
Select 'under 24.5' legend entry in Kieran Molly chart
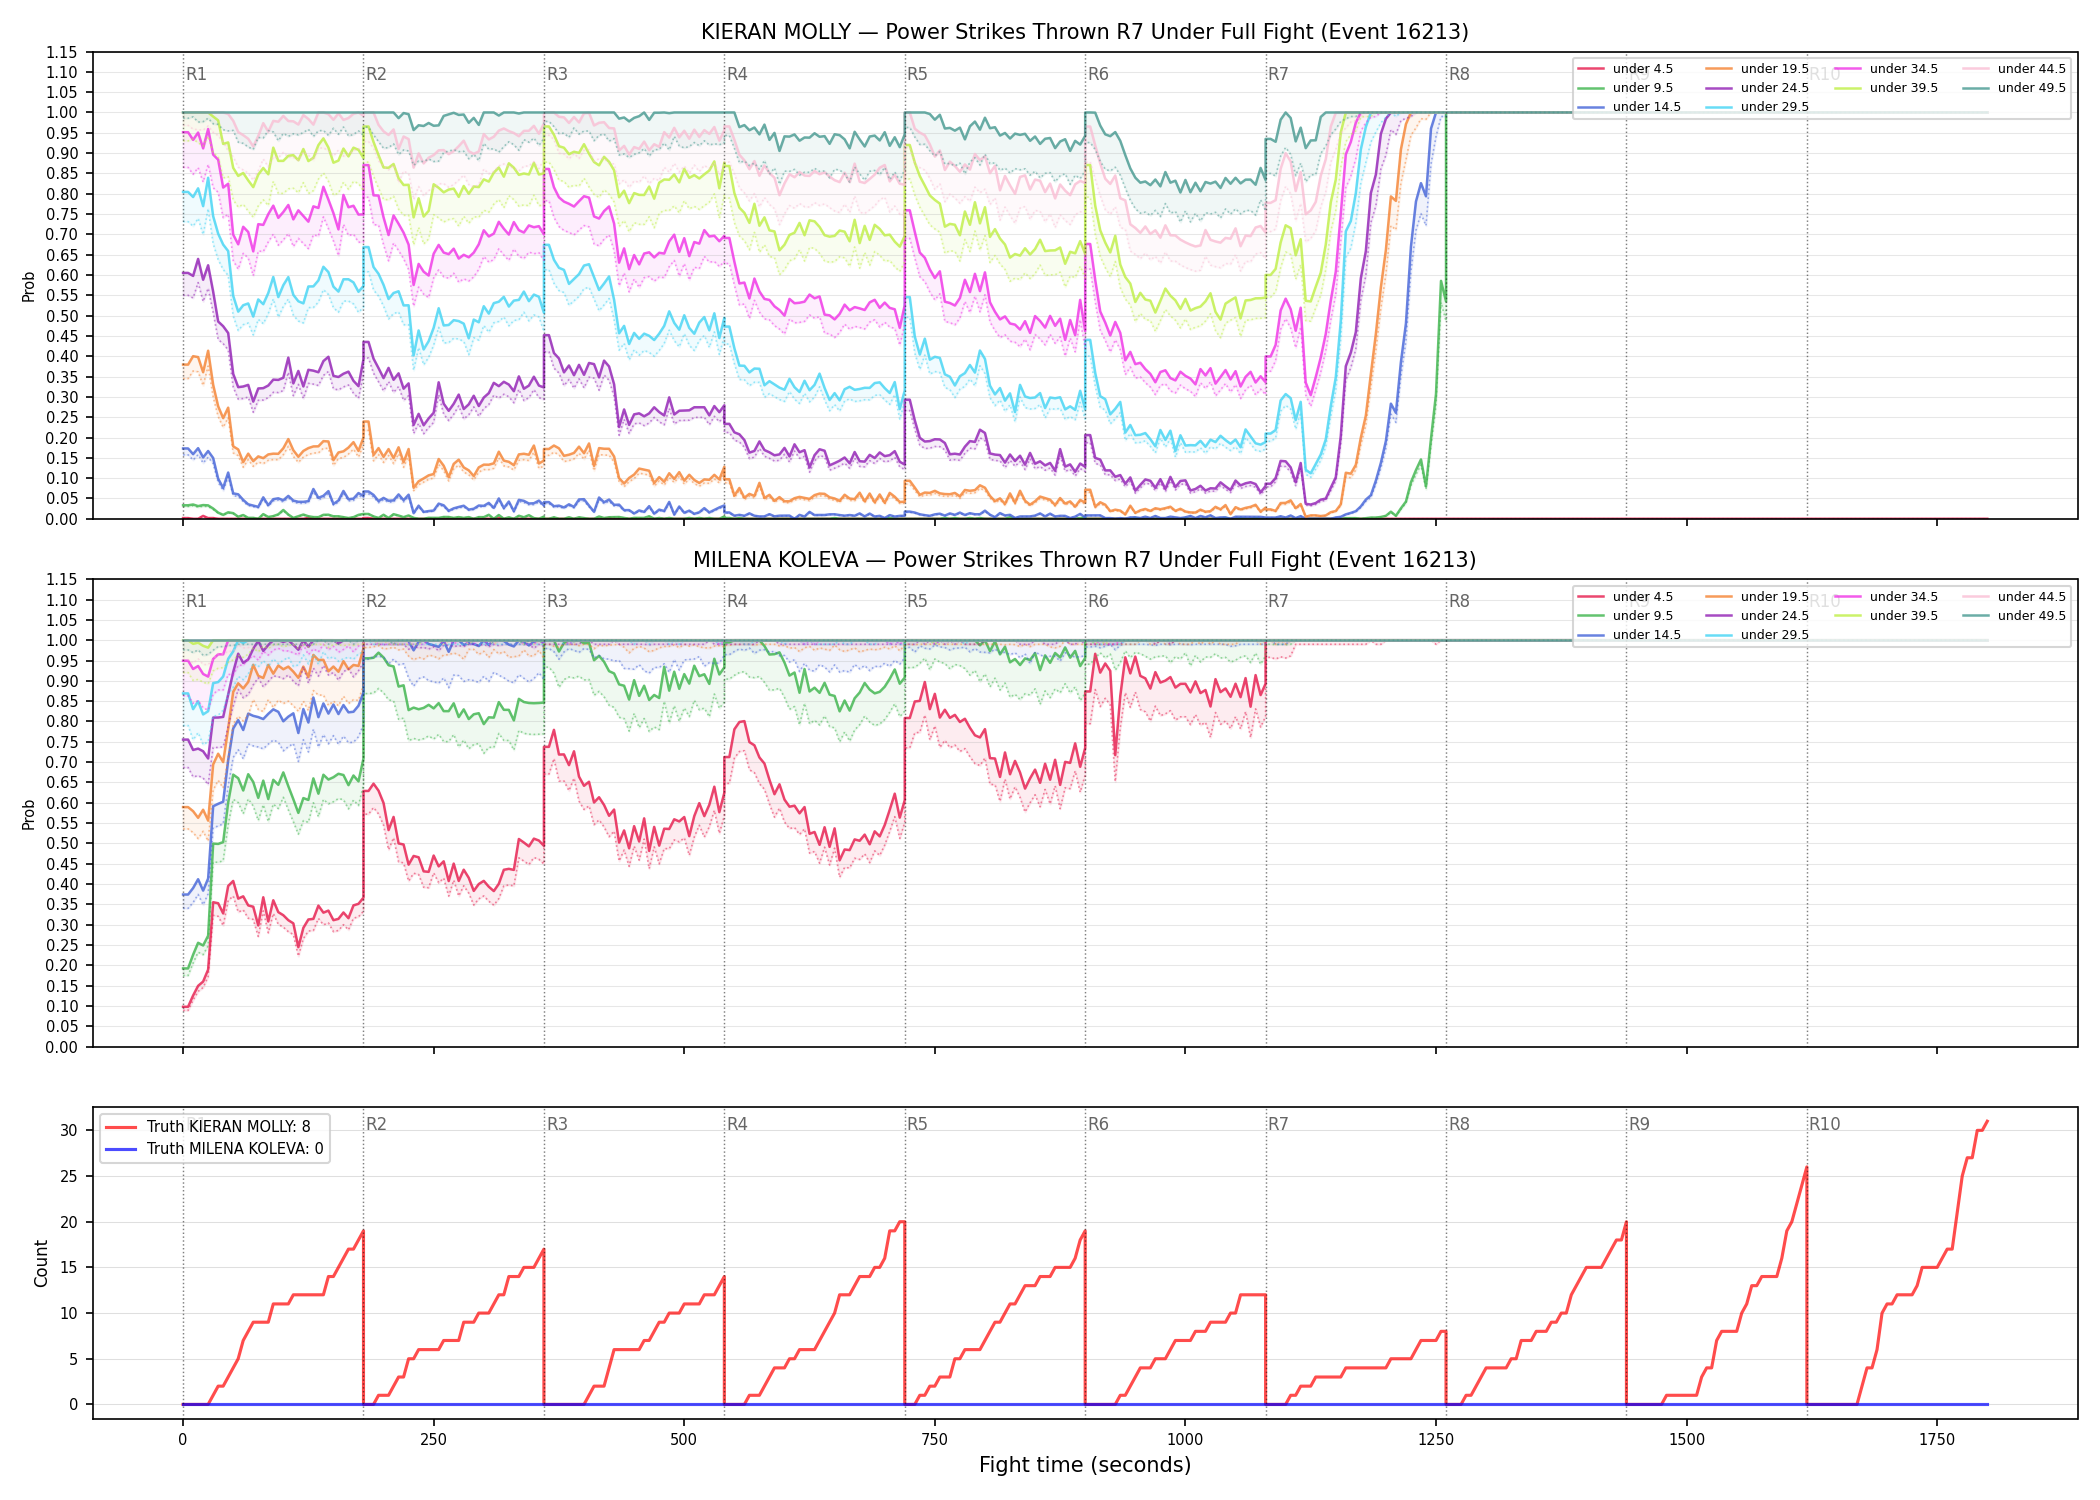point(1757,88)
